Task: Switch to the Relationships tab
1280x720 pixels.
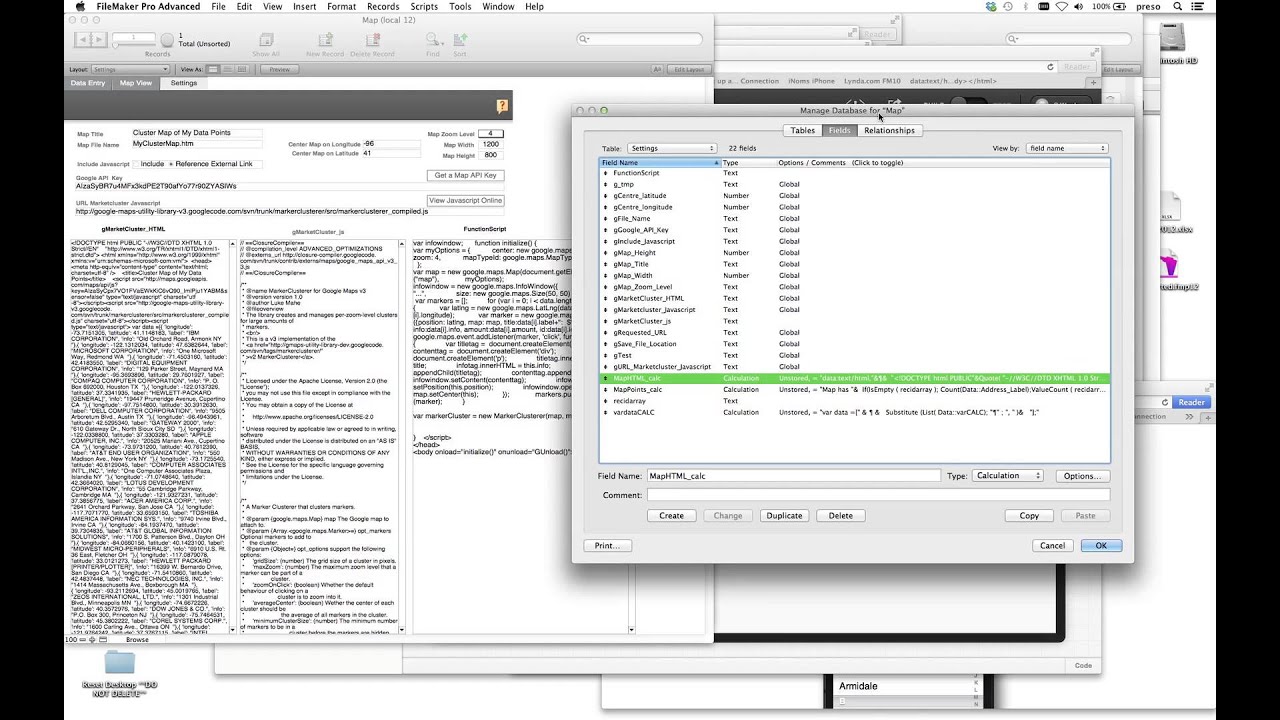Action: (x=889, y=131)
